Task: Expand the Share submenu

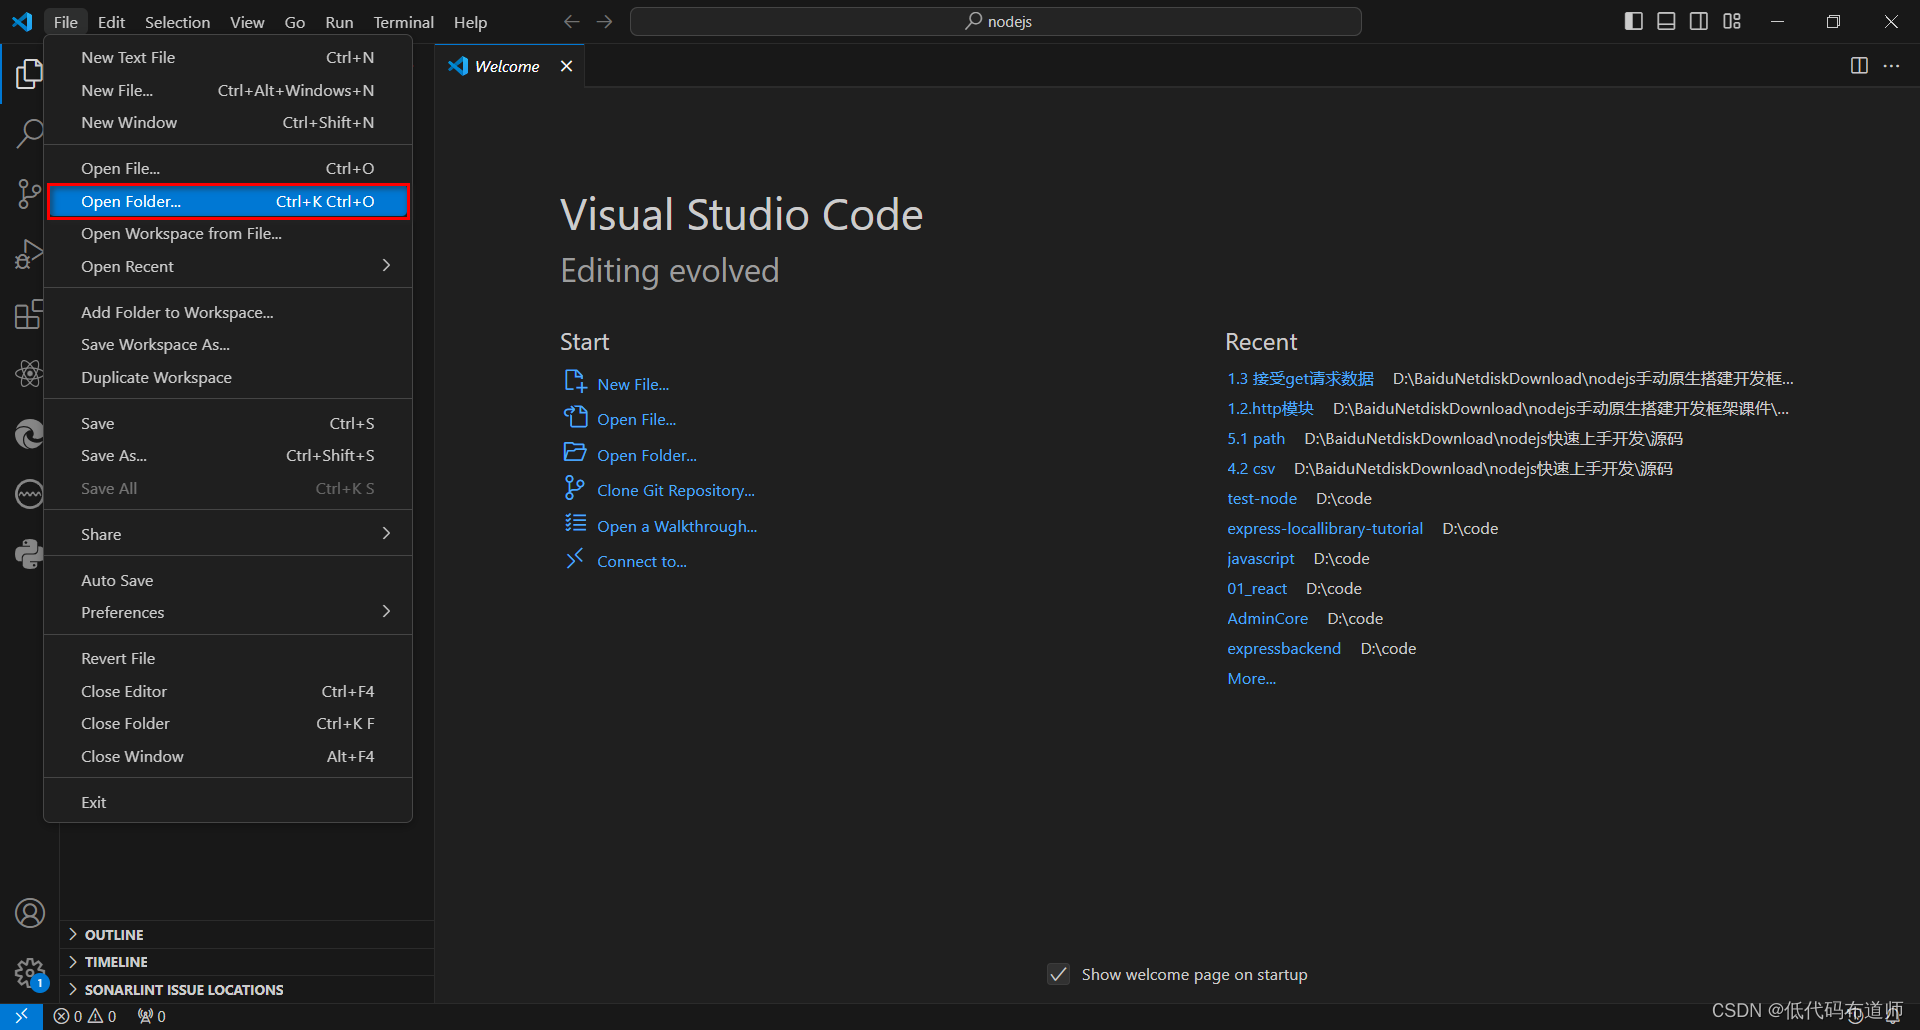Action: click(228, 534)
